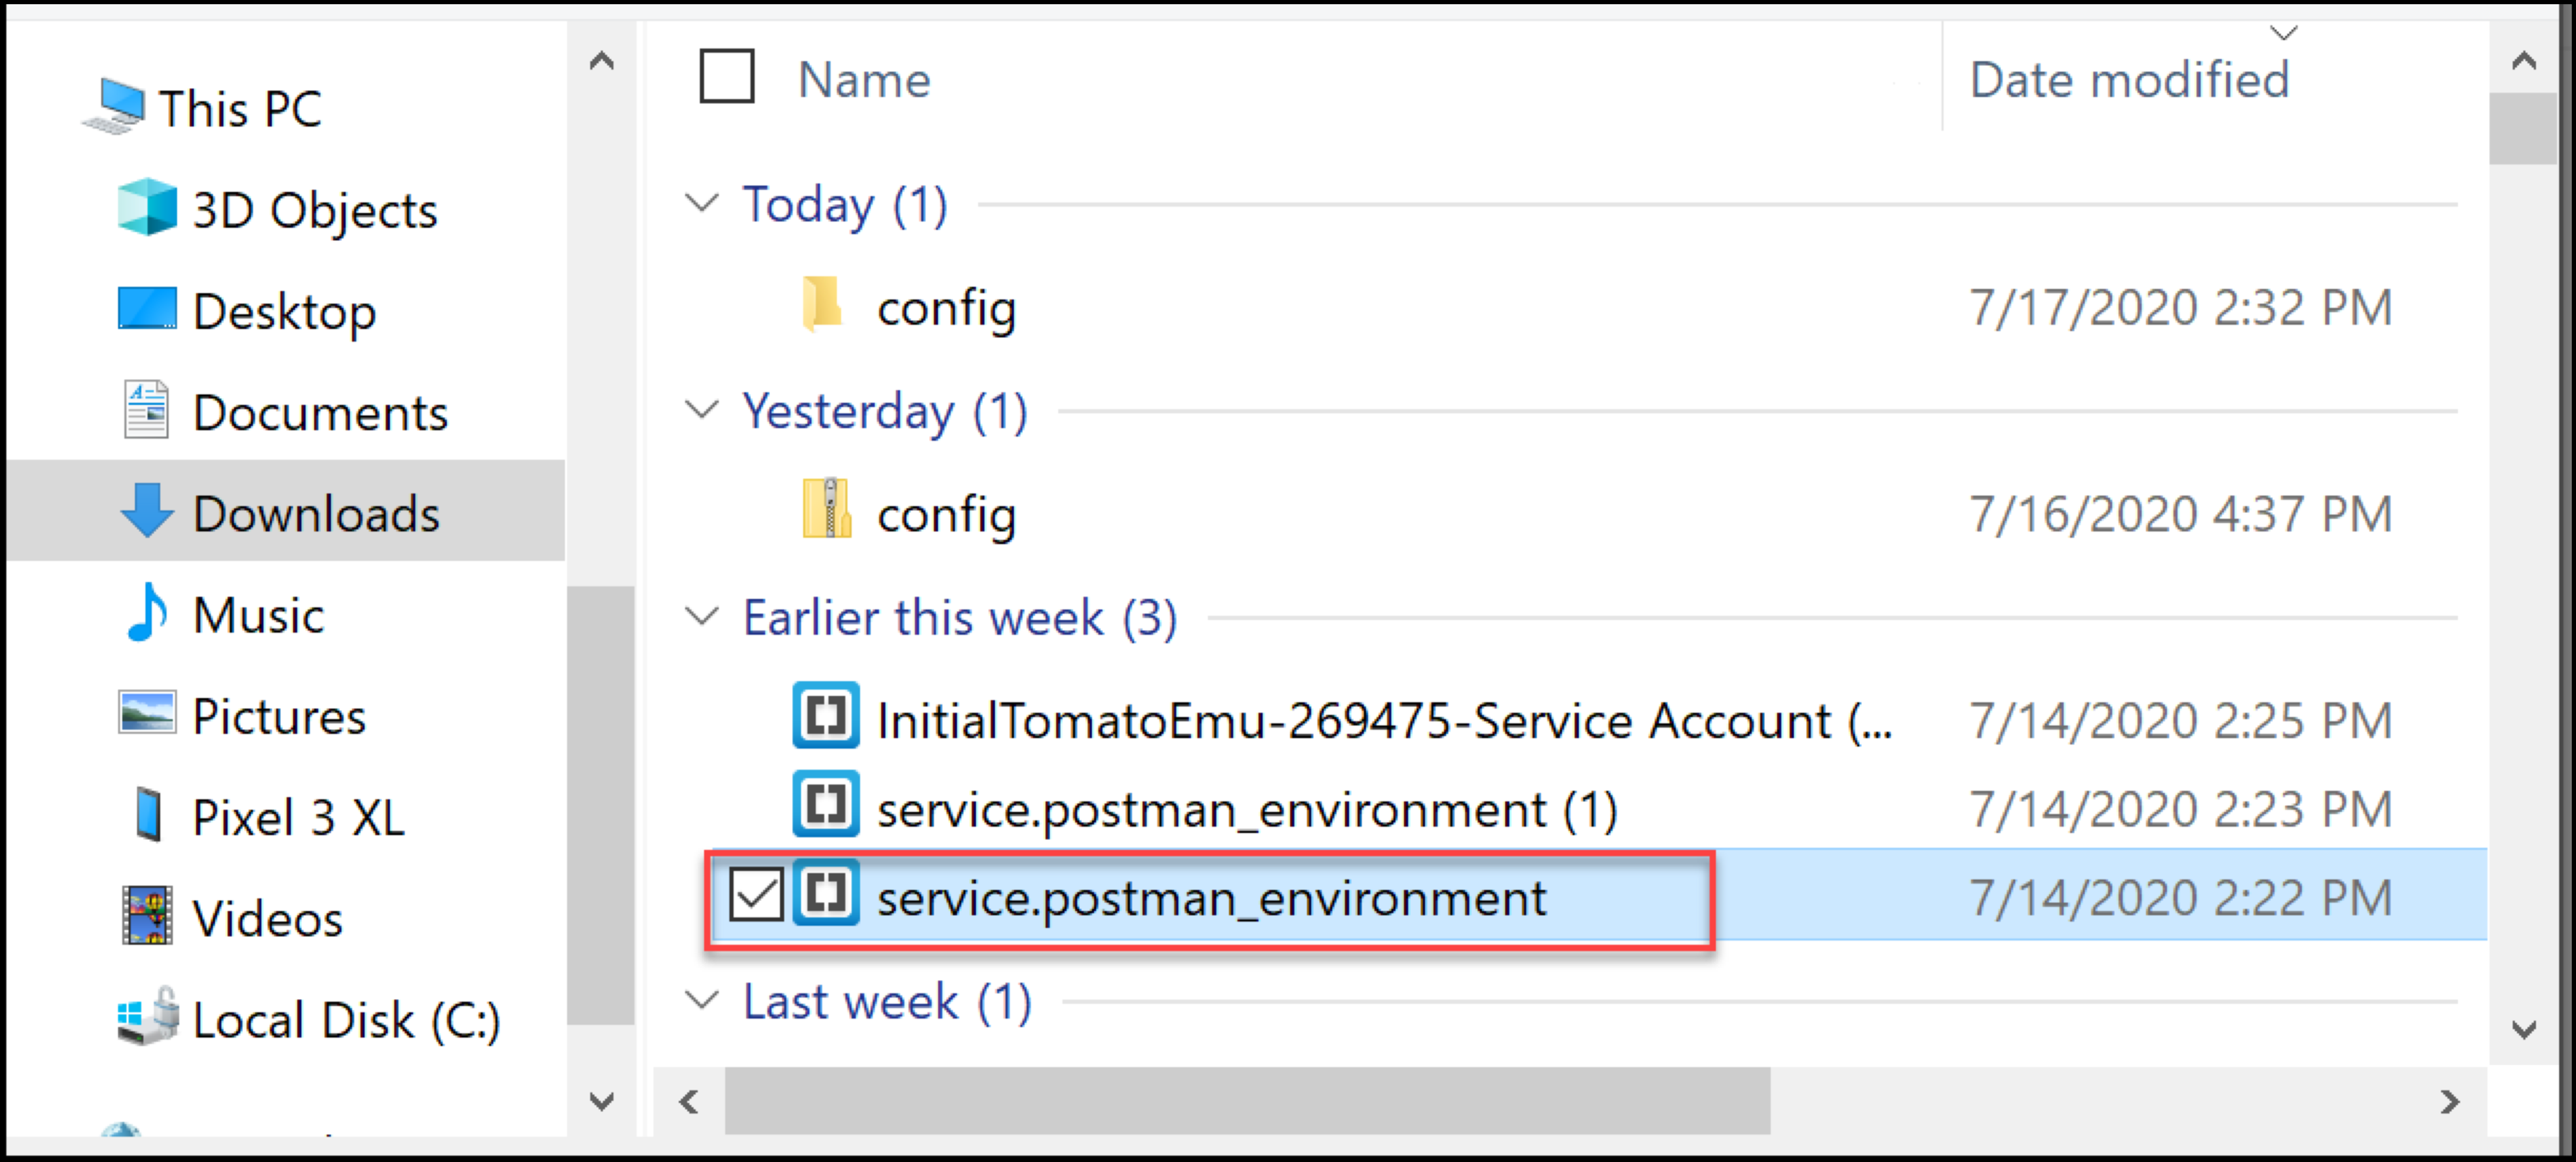Tick the select-all checkbox beside Name
This screenshot has width=2576, height=1162.
pos(726,77)
